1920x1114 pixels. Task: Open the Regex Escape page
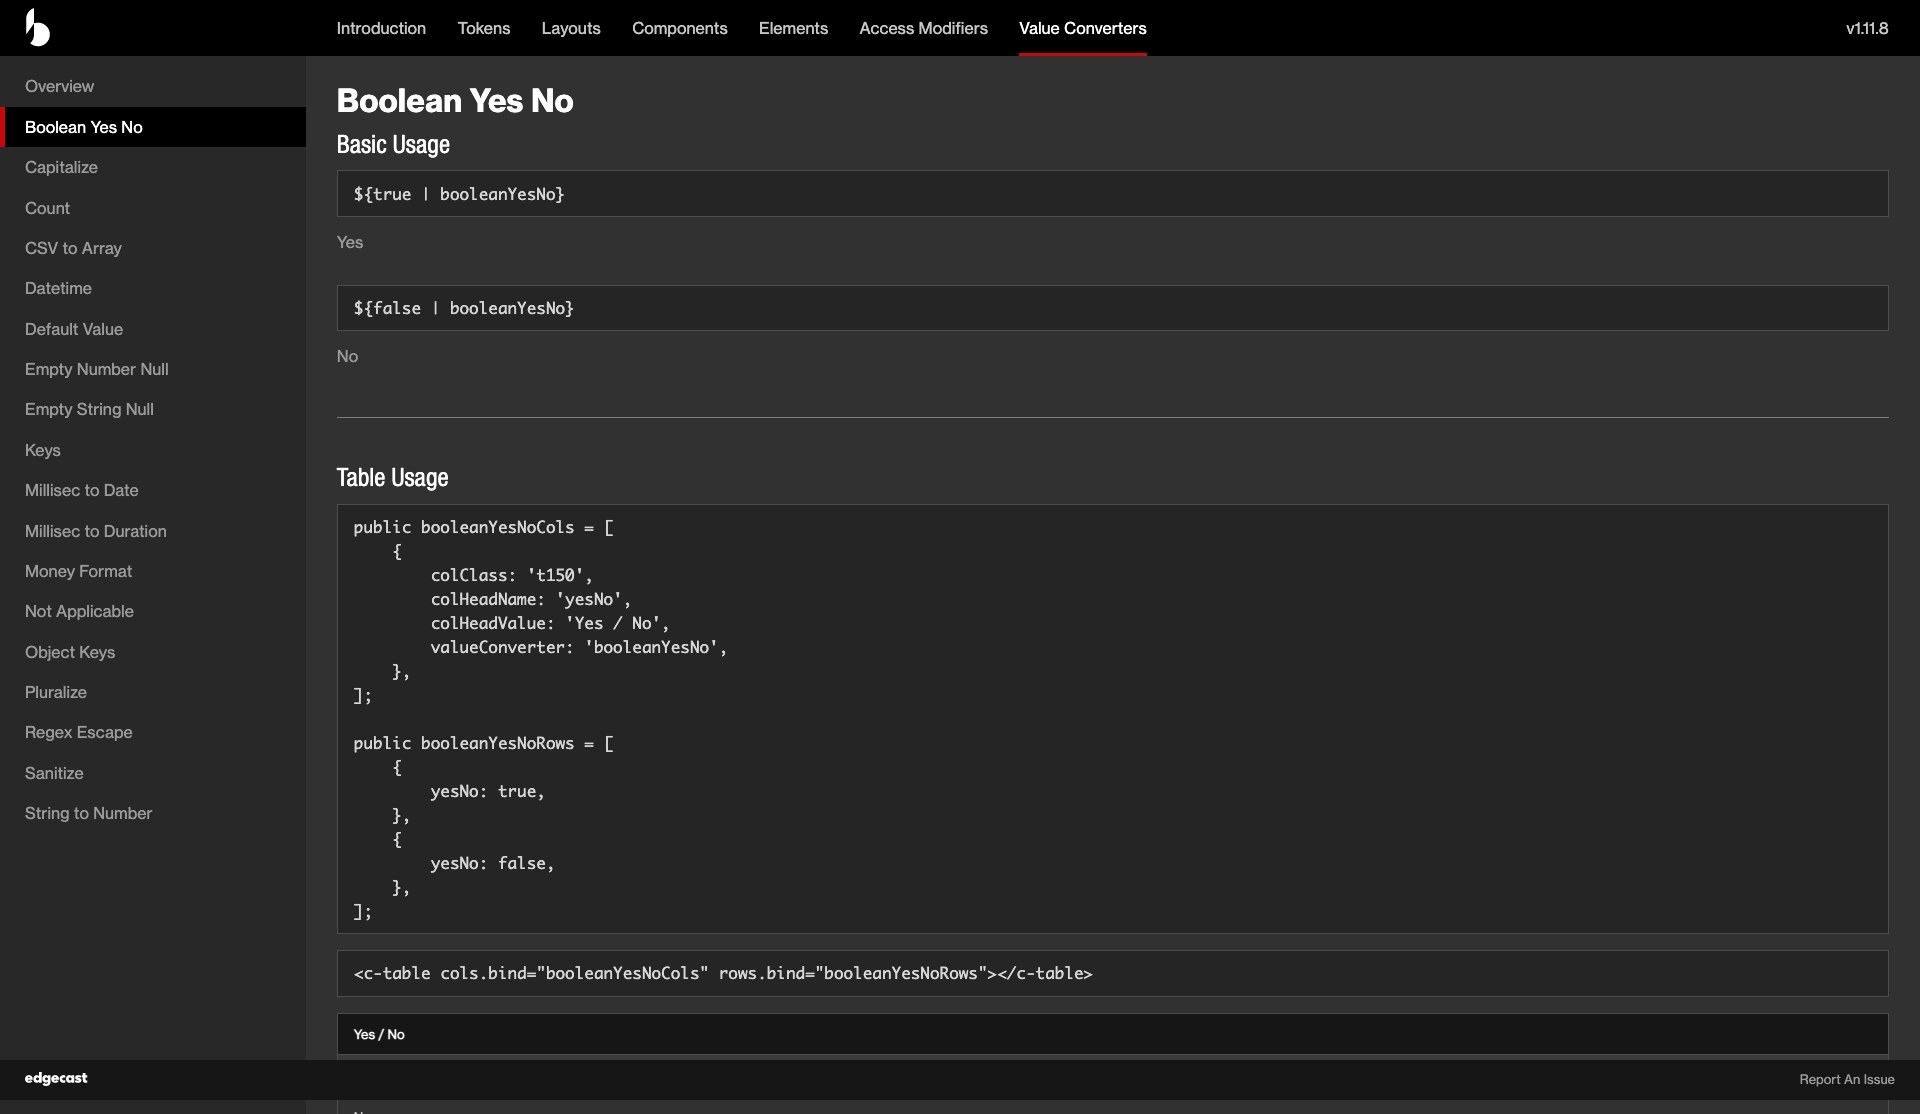tap(153, 732)
